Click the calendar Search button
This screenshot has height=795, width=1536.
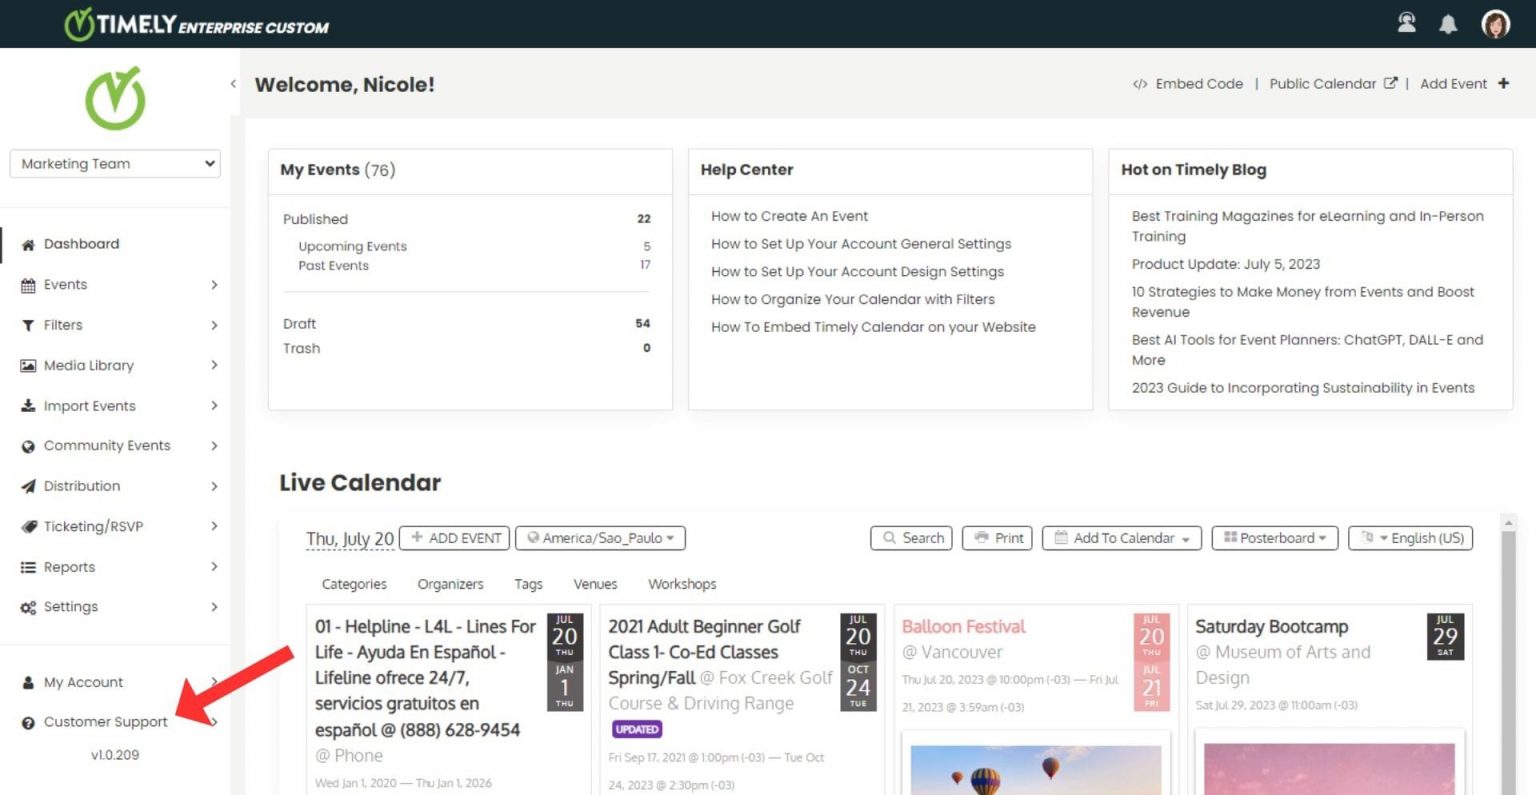(912, 538)
